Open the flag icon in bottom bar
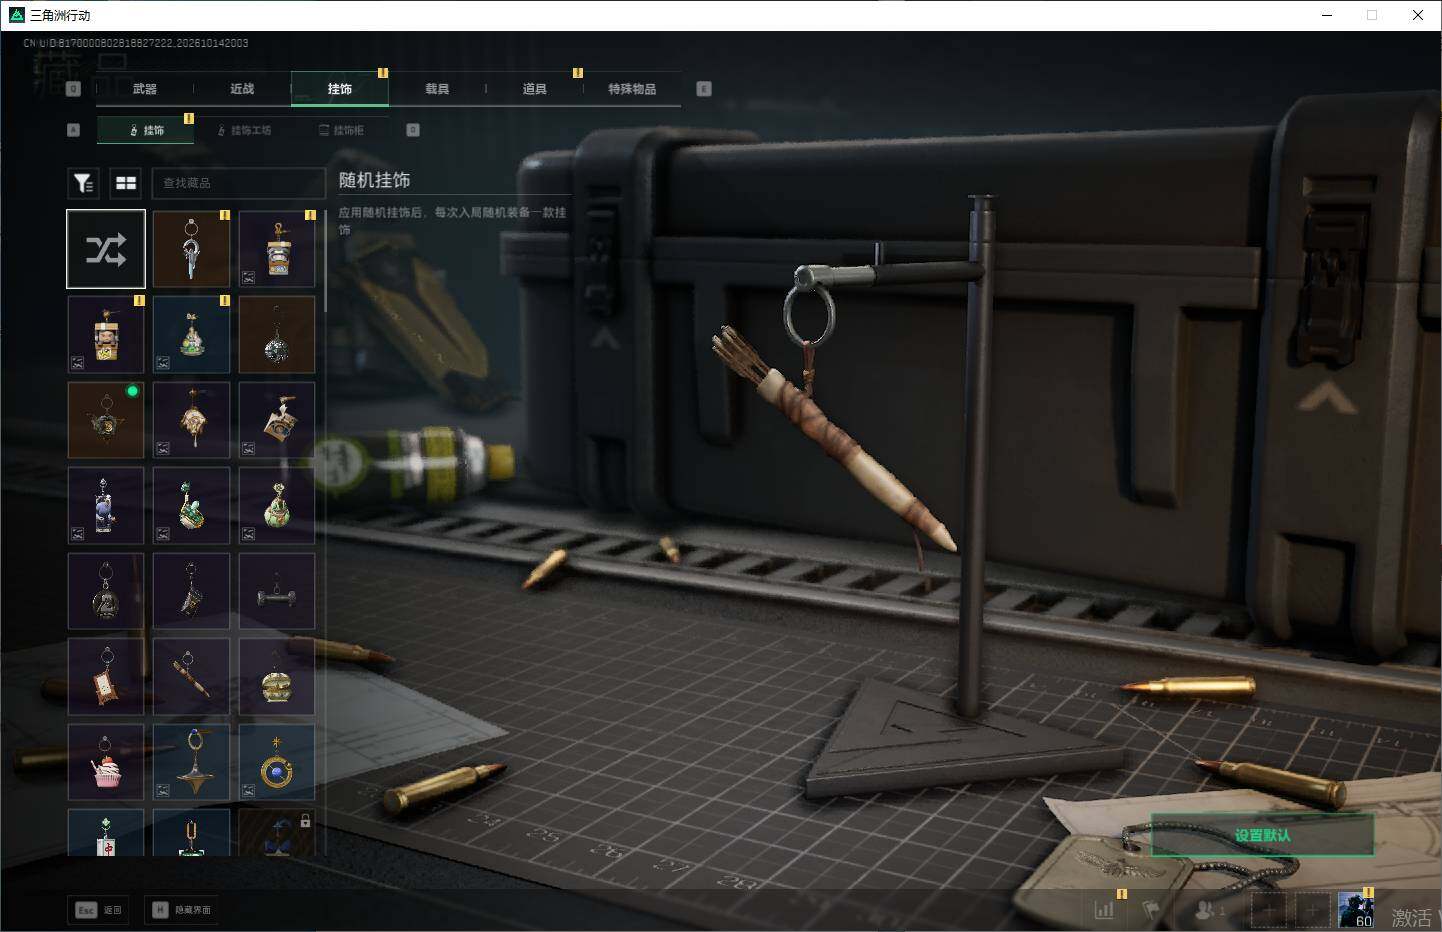The width and height of the screenshot is (1442, 932). pyautogui.click(x=1152, y=910)
